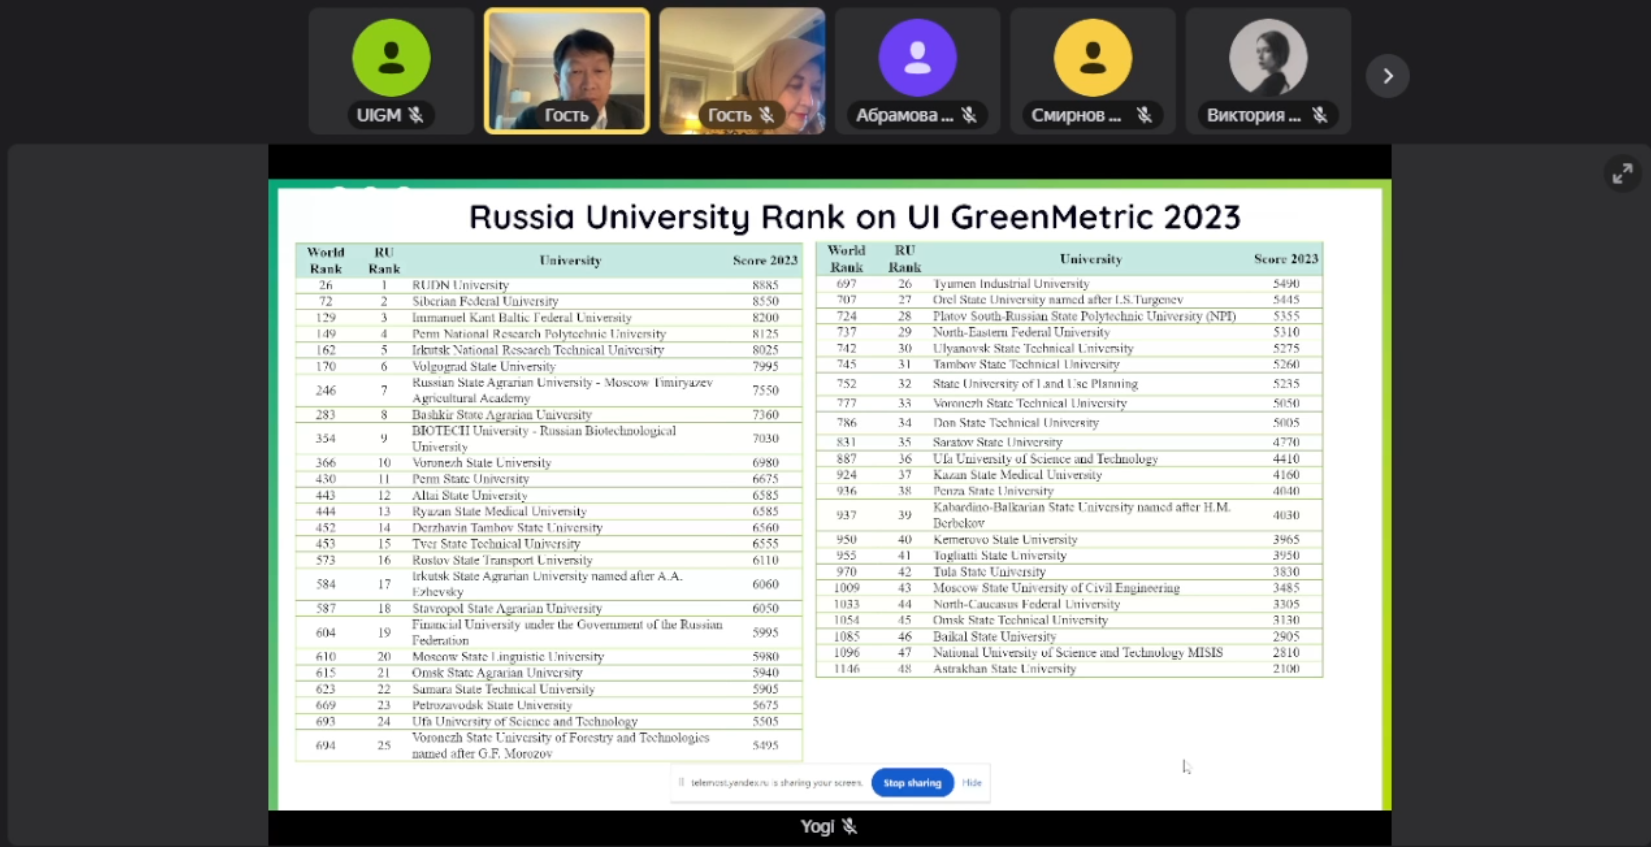The width and height of the screenshot is (1651, 847).
Task: Click the green UIGM avatar icon
Action: pos(391,58)
